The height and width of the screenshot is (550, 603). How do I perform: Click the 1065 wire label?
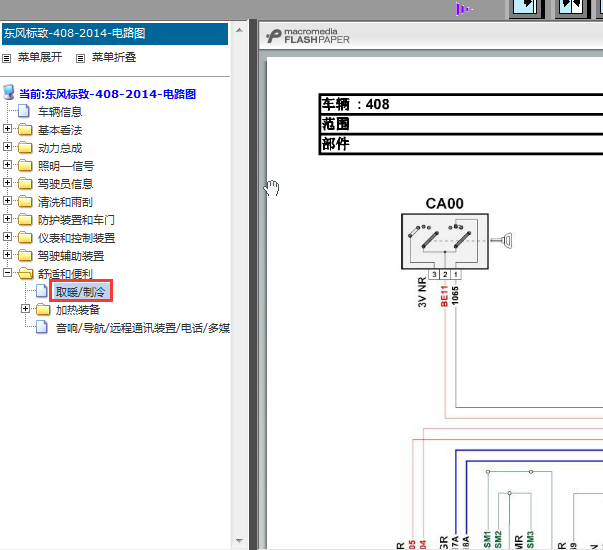pyautogui.click(x=455, y=295)
